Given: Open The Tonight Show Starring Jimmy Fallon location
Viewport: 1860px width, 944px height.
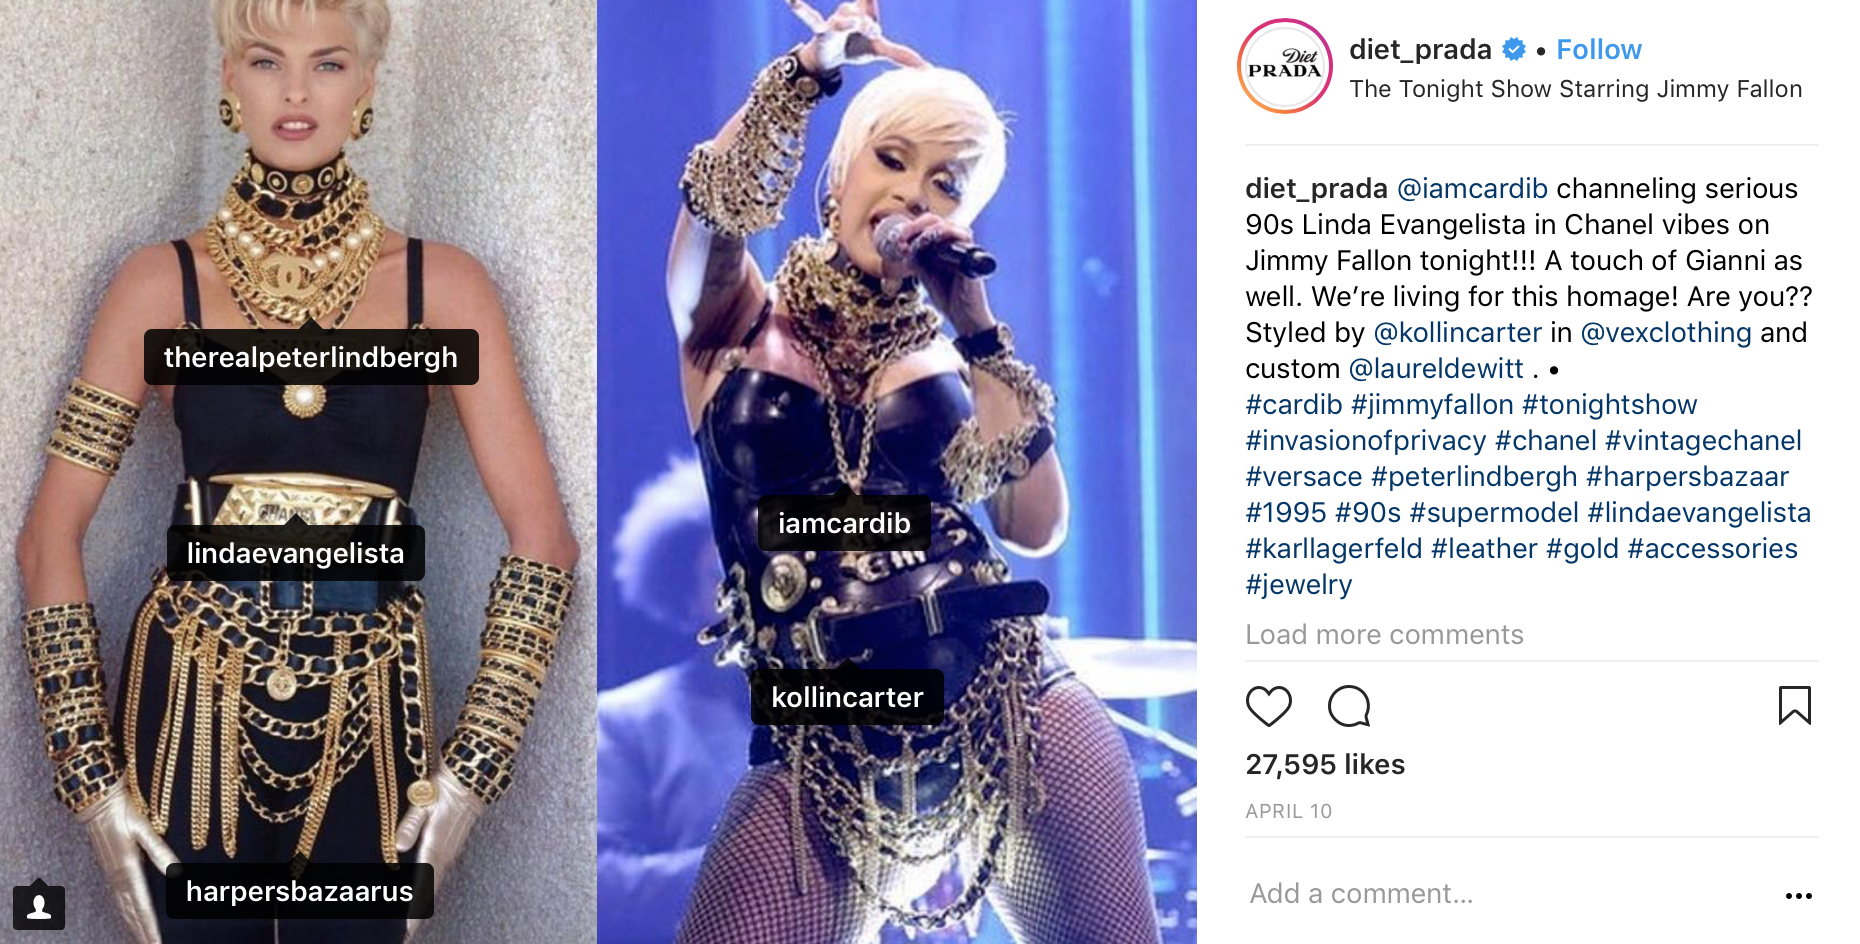Looking at the screenshot, I should point(1575,89).
